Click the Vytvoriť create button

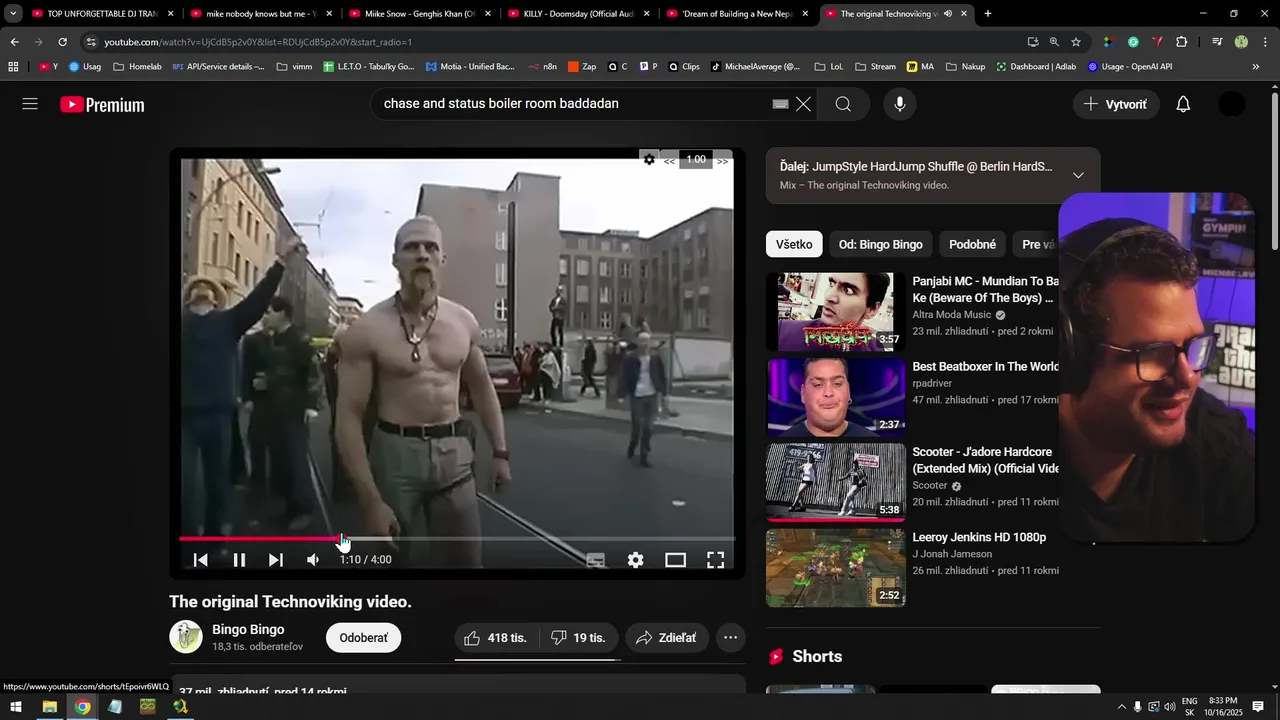pyautogui.click(x=1116, y=104)
